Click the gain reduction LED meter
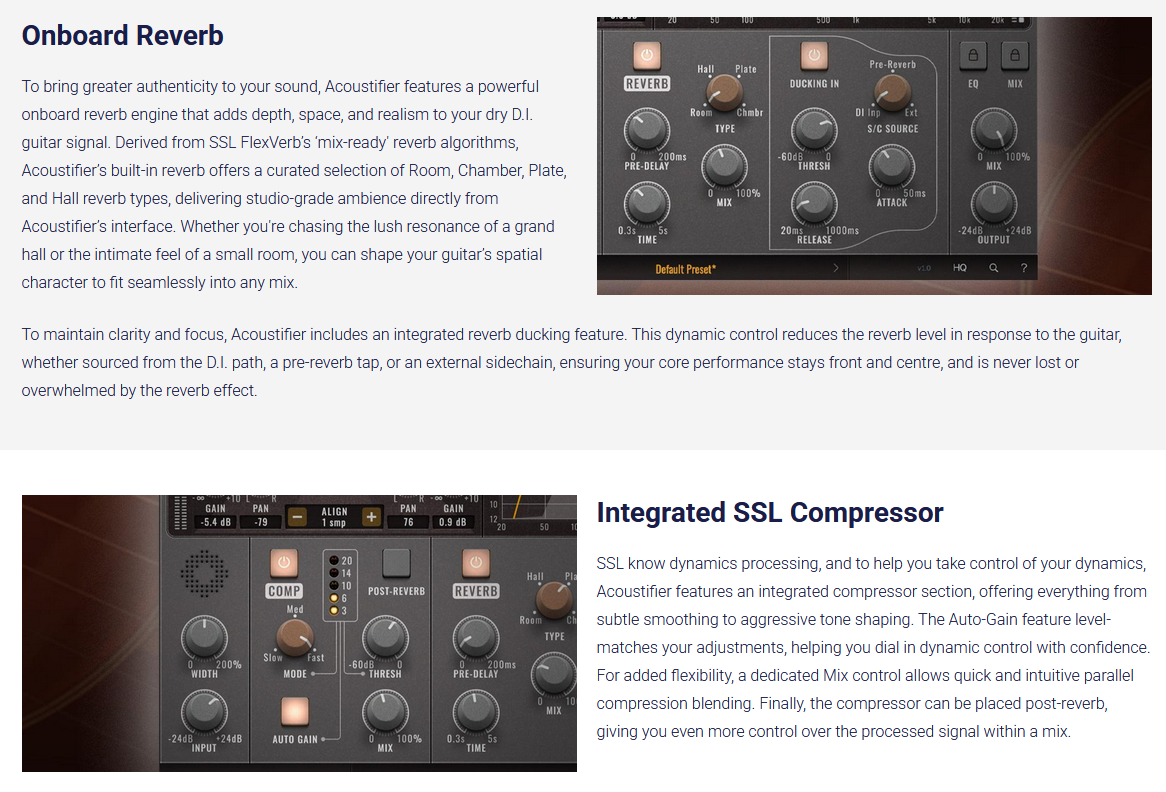Image resolution: width=1166 pixels, height=792 pixels. click(341, 586)
